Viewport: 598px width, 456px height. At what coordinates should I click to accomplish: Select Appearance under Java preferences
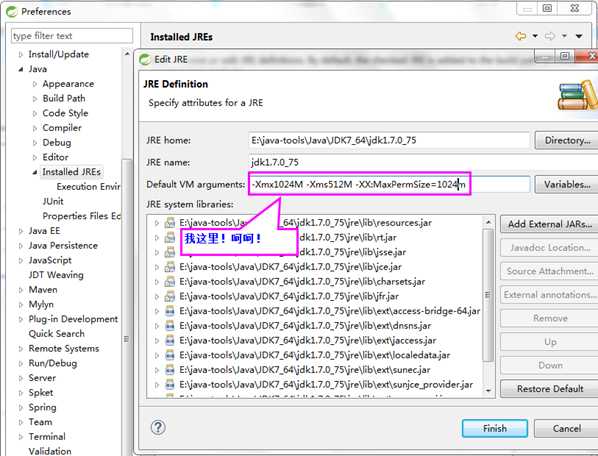pyautogui.click(x=68, y=84)
